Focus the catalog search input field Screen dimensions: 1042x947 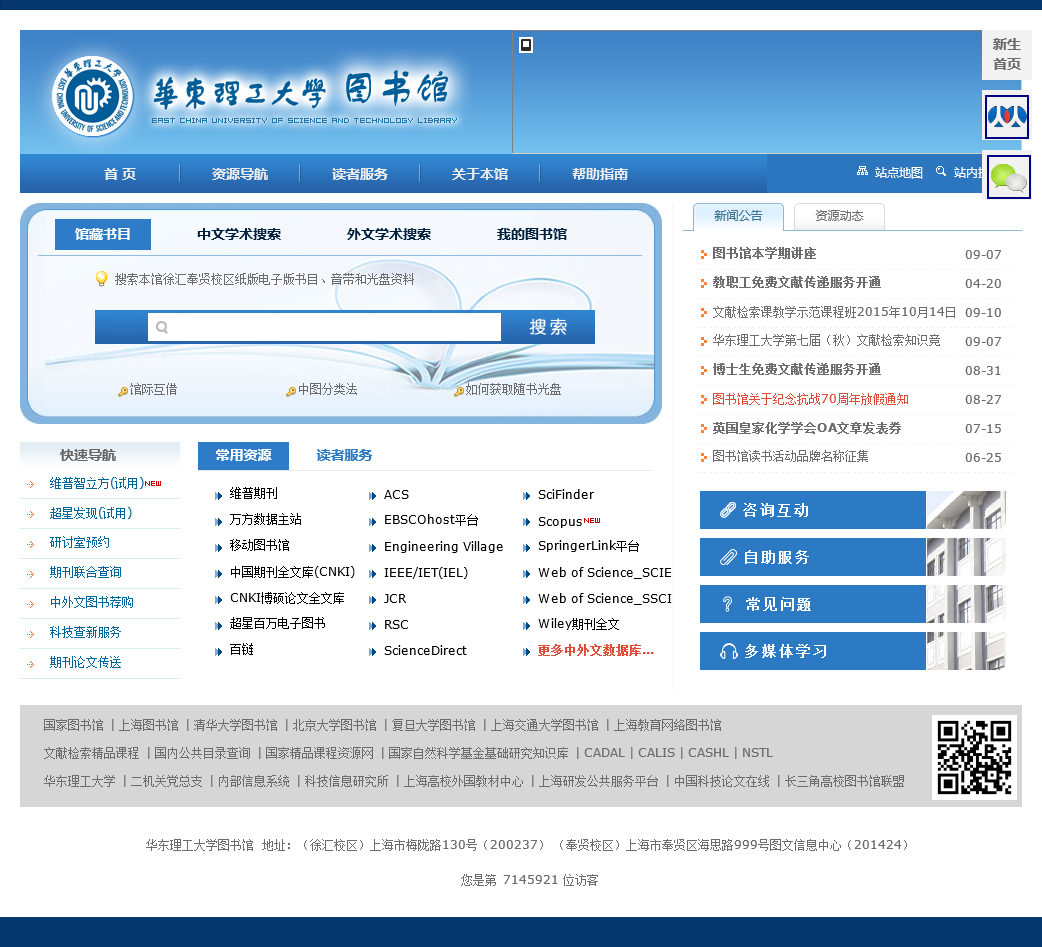(324, 327)
